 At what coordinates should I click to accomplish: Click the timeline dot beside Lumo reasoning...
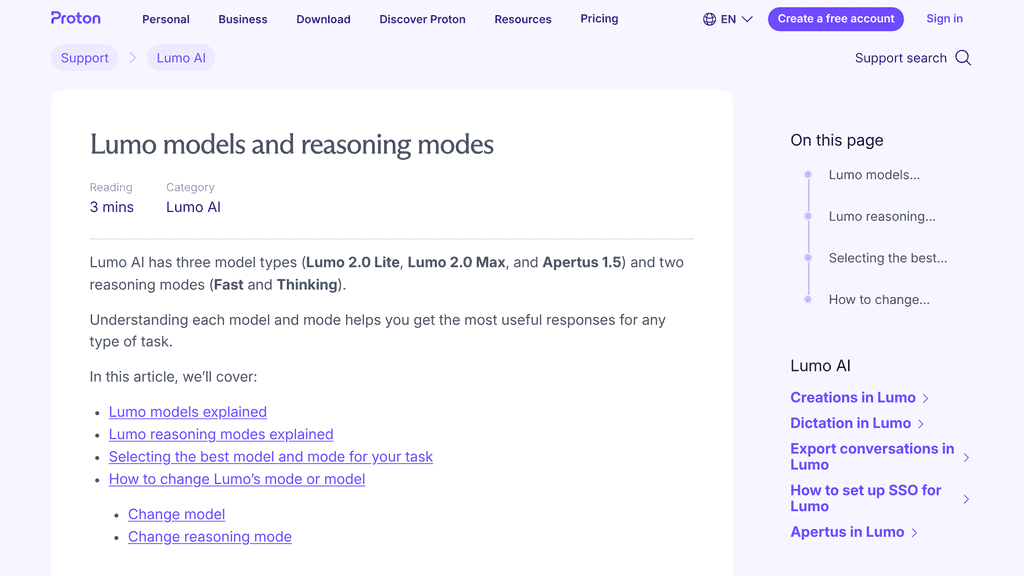808,216
